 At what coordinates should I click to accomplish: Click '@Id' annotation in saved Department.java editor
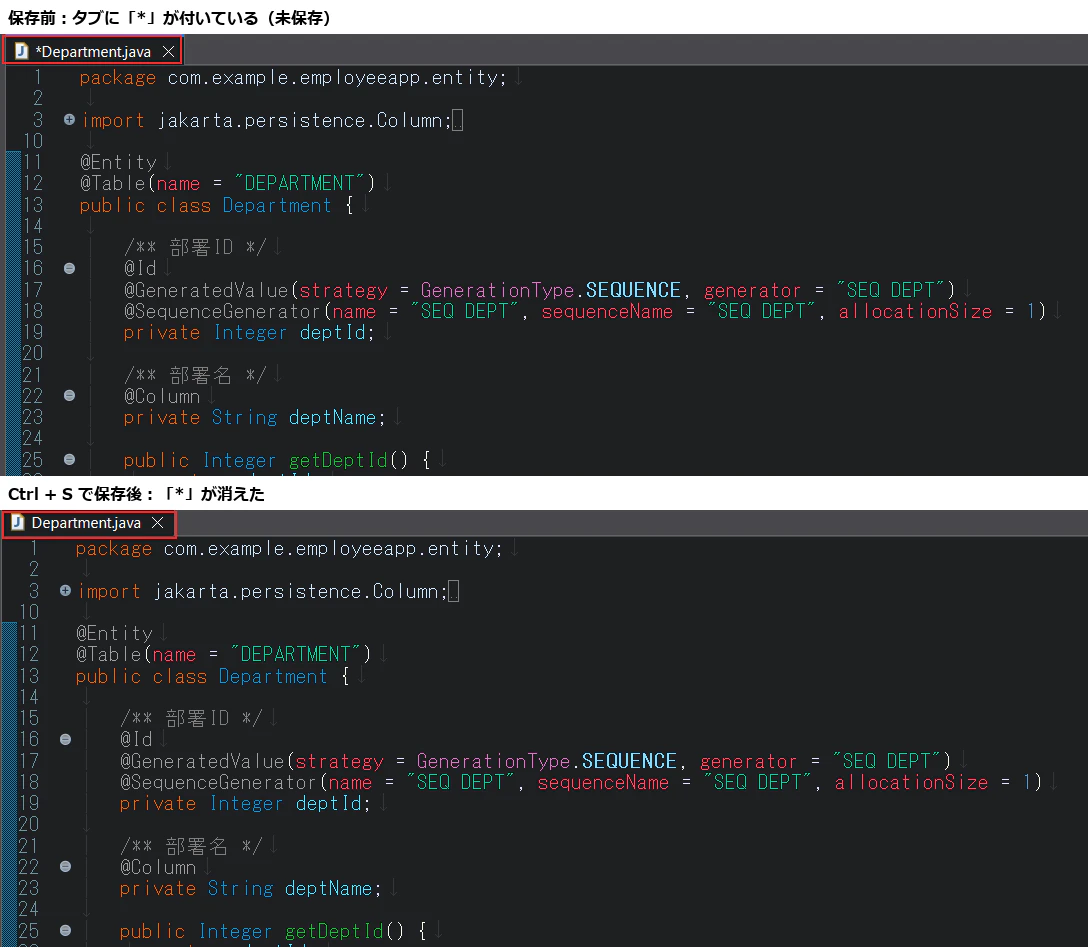[136, 740]
